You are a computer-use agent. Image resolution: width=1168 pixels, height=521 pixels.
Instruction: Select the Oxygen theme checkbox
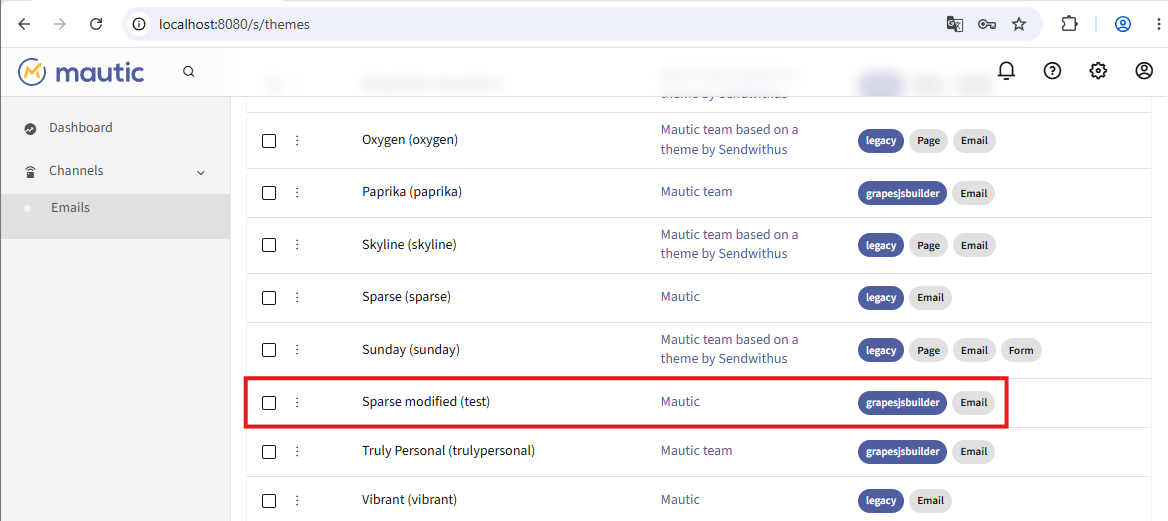(269, 141)
